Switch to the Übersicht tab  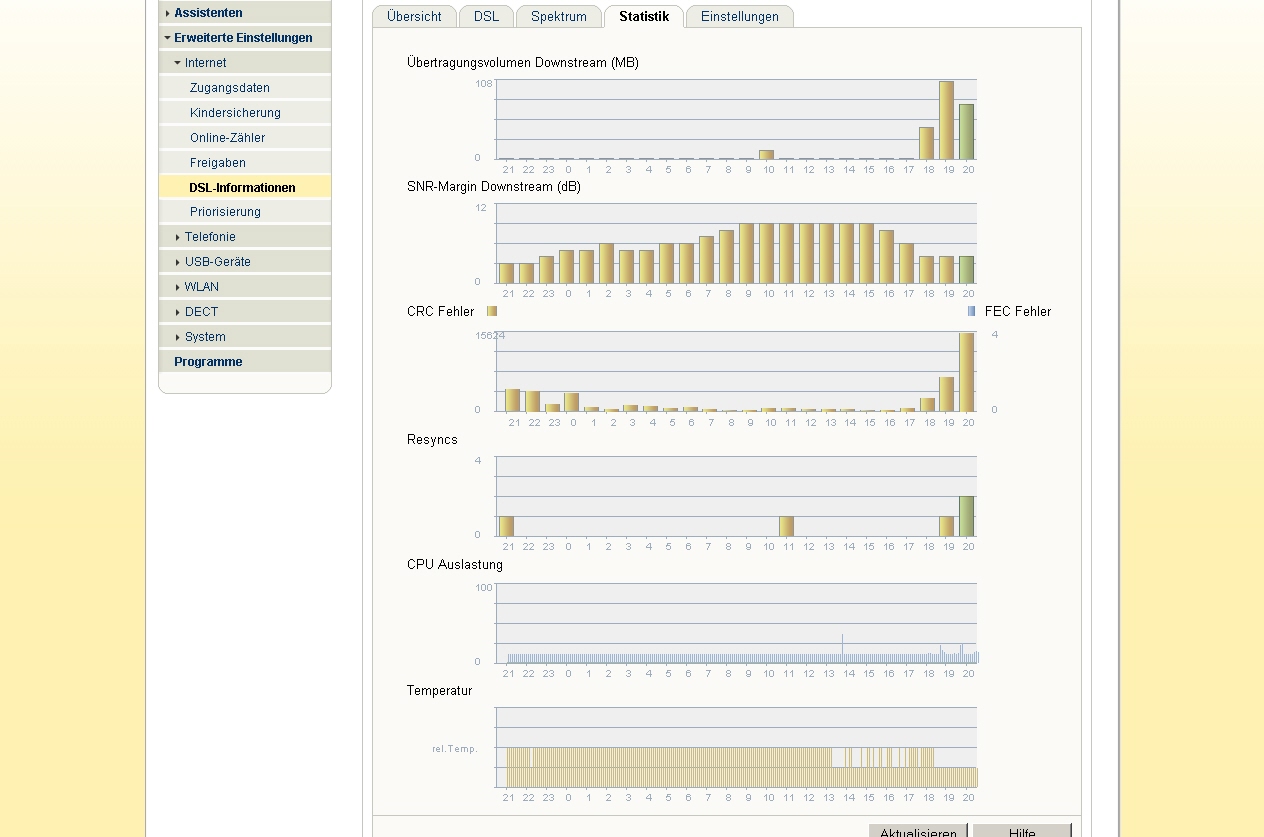click(x=414, y=17)
